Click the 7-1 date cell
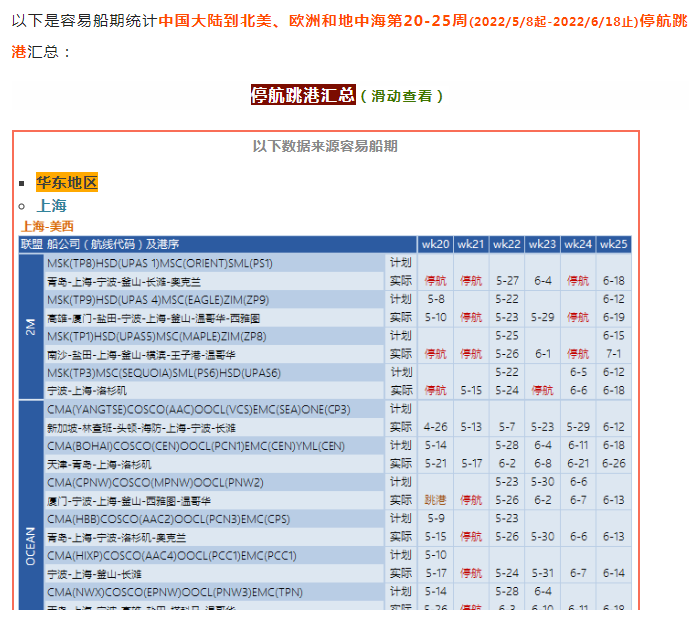Viewport: 695px width, 639px height. [x=613, y=354]
